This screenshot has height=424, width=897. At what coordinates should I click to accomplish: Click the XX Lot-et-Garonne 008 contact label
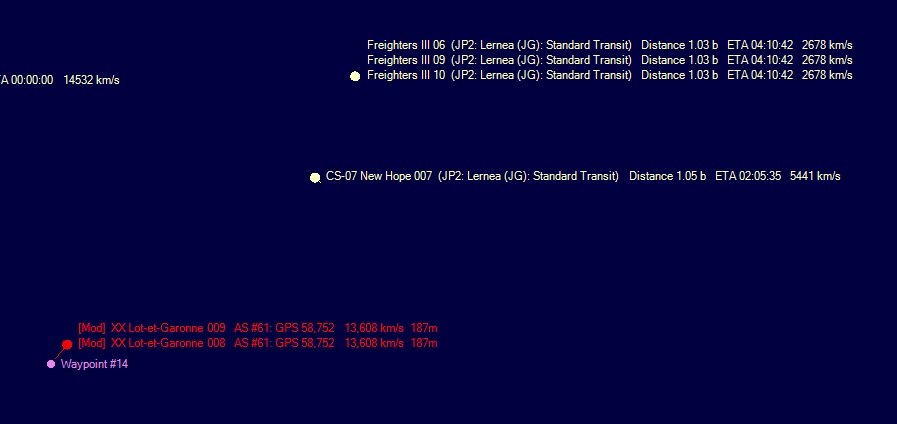point(168,343)
